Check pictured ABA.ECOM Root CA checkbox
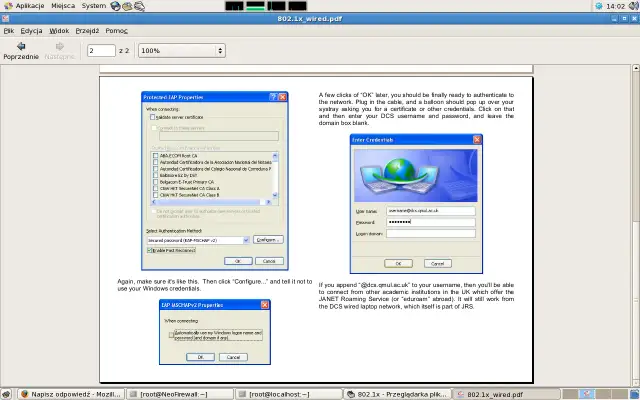The height and width of the screenshot is (400, 640). pos(155,156)
